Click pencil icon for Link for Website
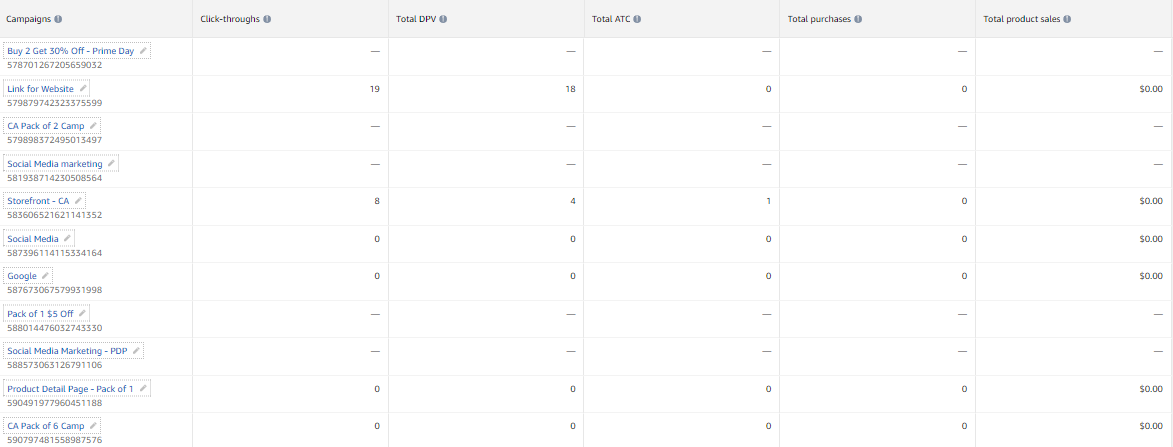 point(83,89)
